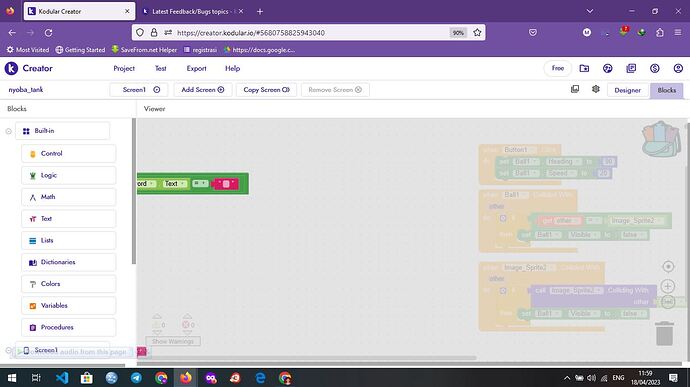Open the Text property dropdown on the green block
This screenshot has height=387, width=690.
click(175, 184)
